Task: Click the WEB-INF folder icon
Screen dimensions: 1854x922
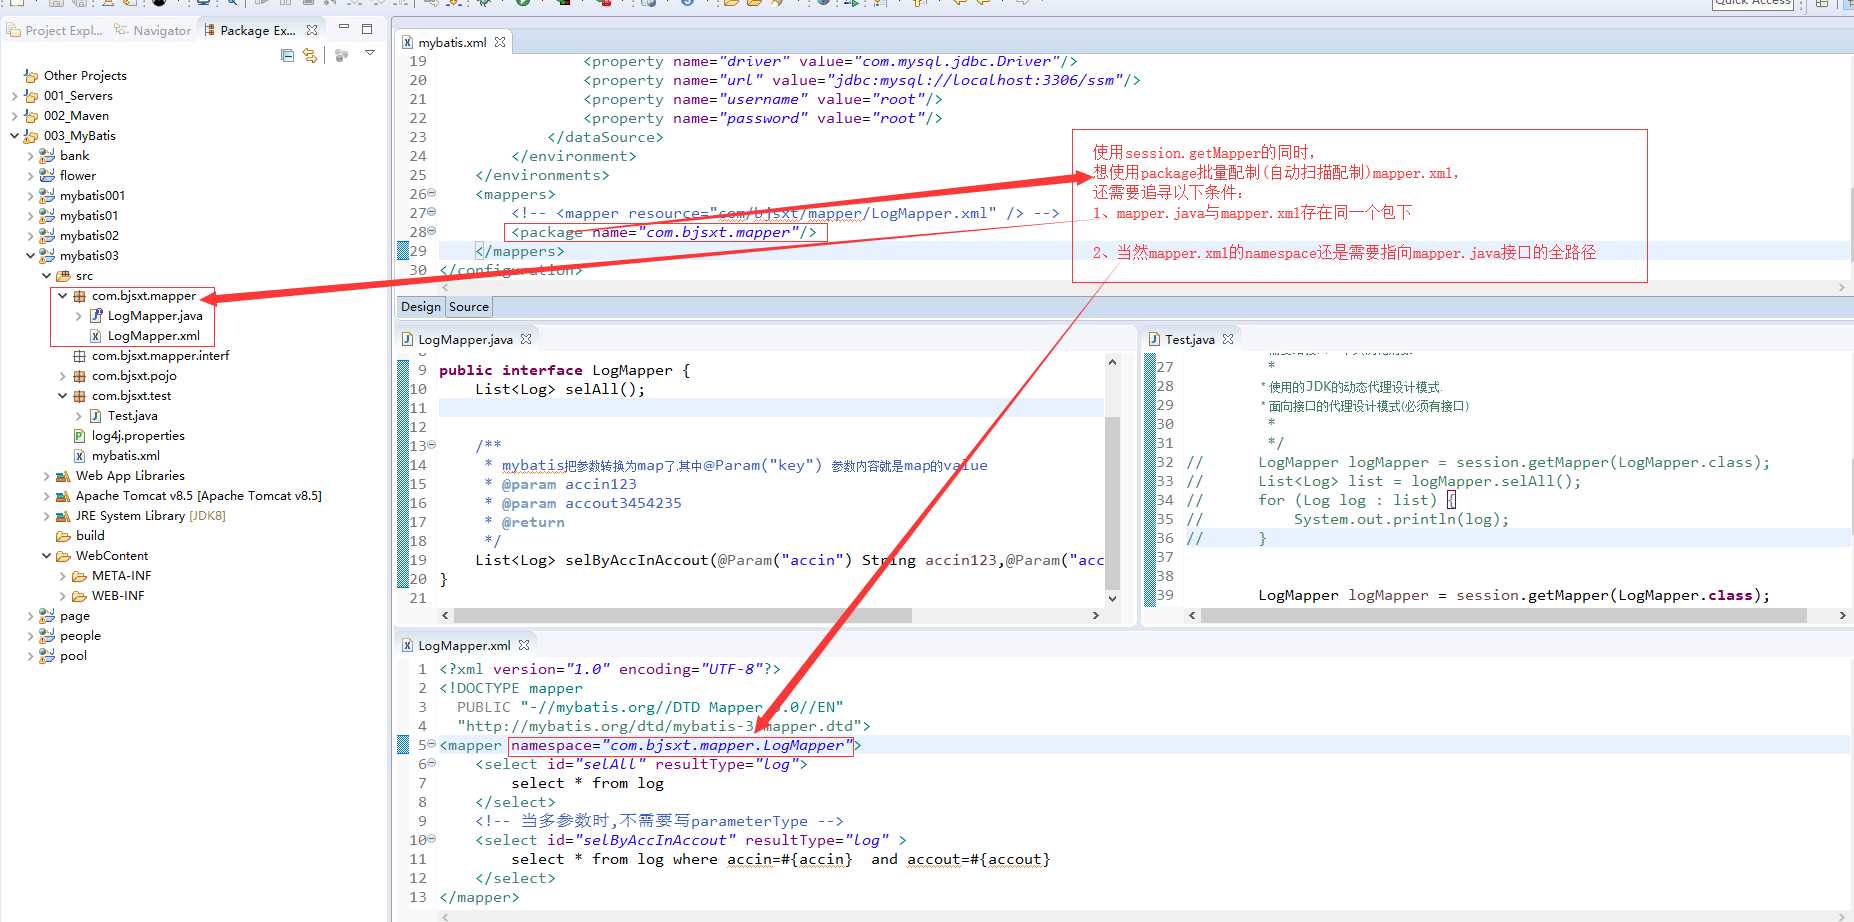Action: coord(79,596)
